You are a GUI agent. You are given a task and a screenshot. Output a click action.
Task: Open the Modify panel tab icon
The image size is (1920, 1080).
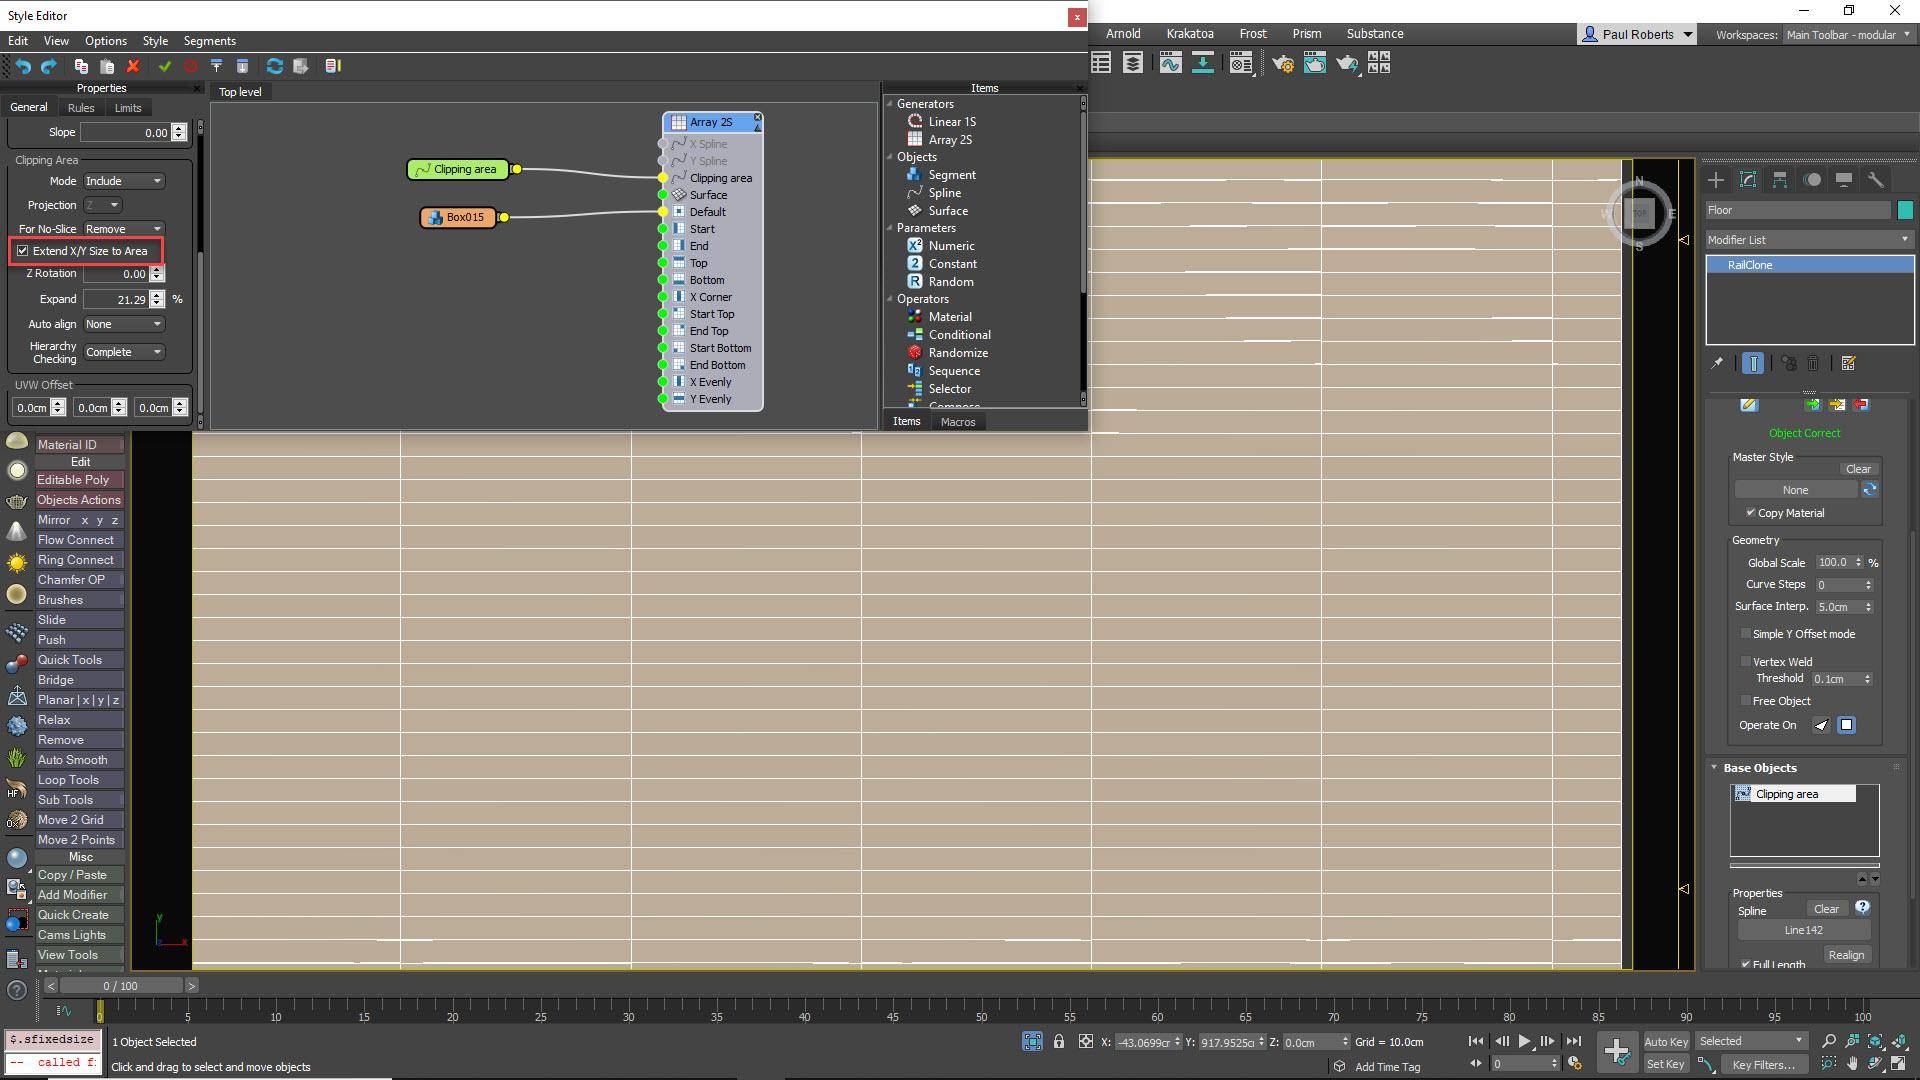(1748, 180)
